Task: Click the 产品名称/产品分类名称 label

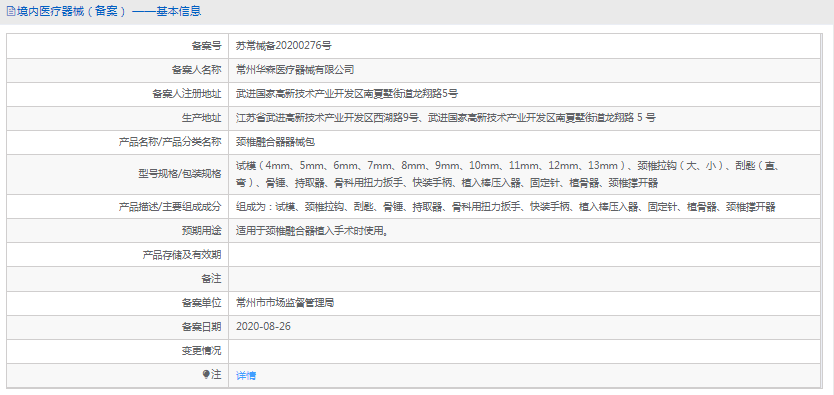Action: [169, 142]
